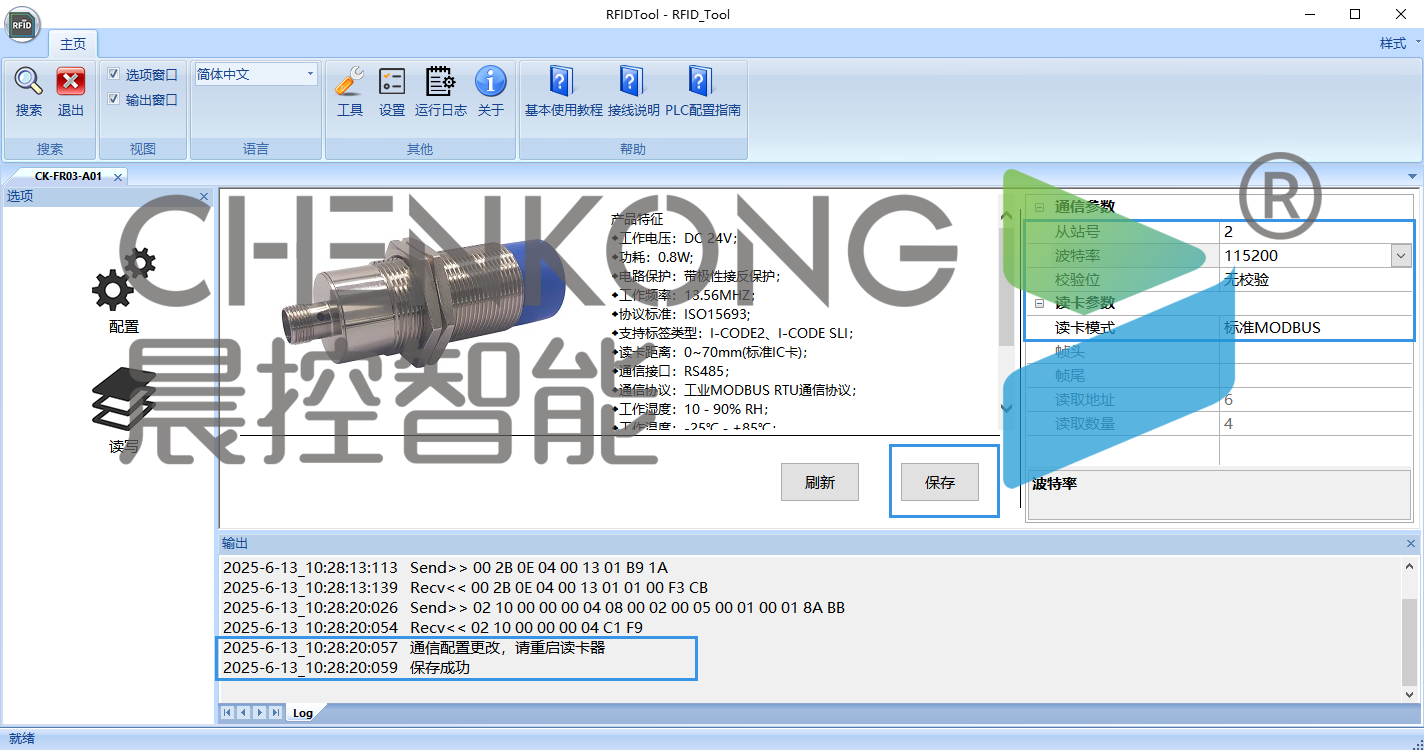1425x750 pixels.
Task: Go to last log tab navigation arrow
Action: 275,712
